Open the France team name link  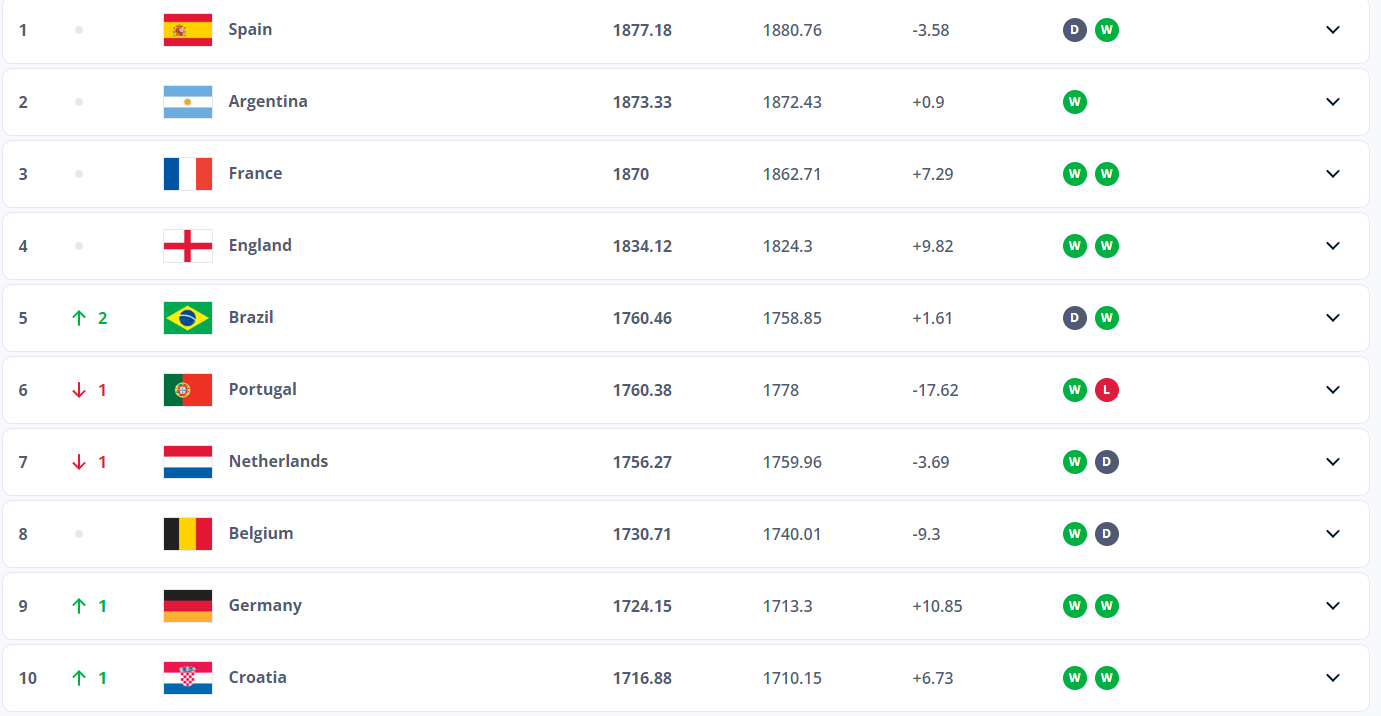255,174
